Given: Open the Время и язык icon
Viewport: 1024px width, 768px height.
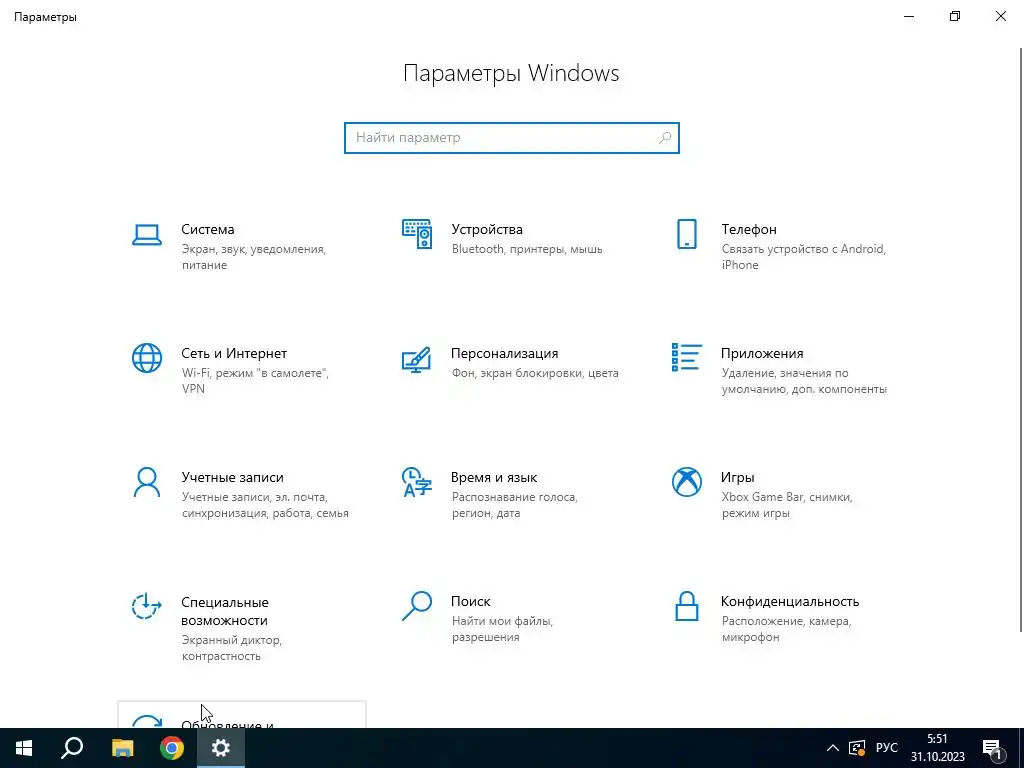Looking at the screenshot, I should [417, 482].
